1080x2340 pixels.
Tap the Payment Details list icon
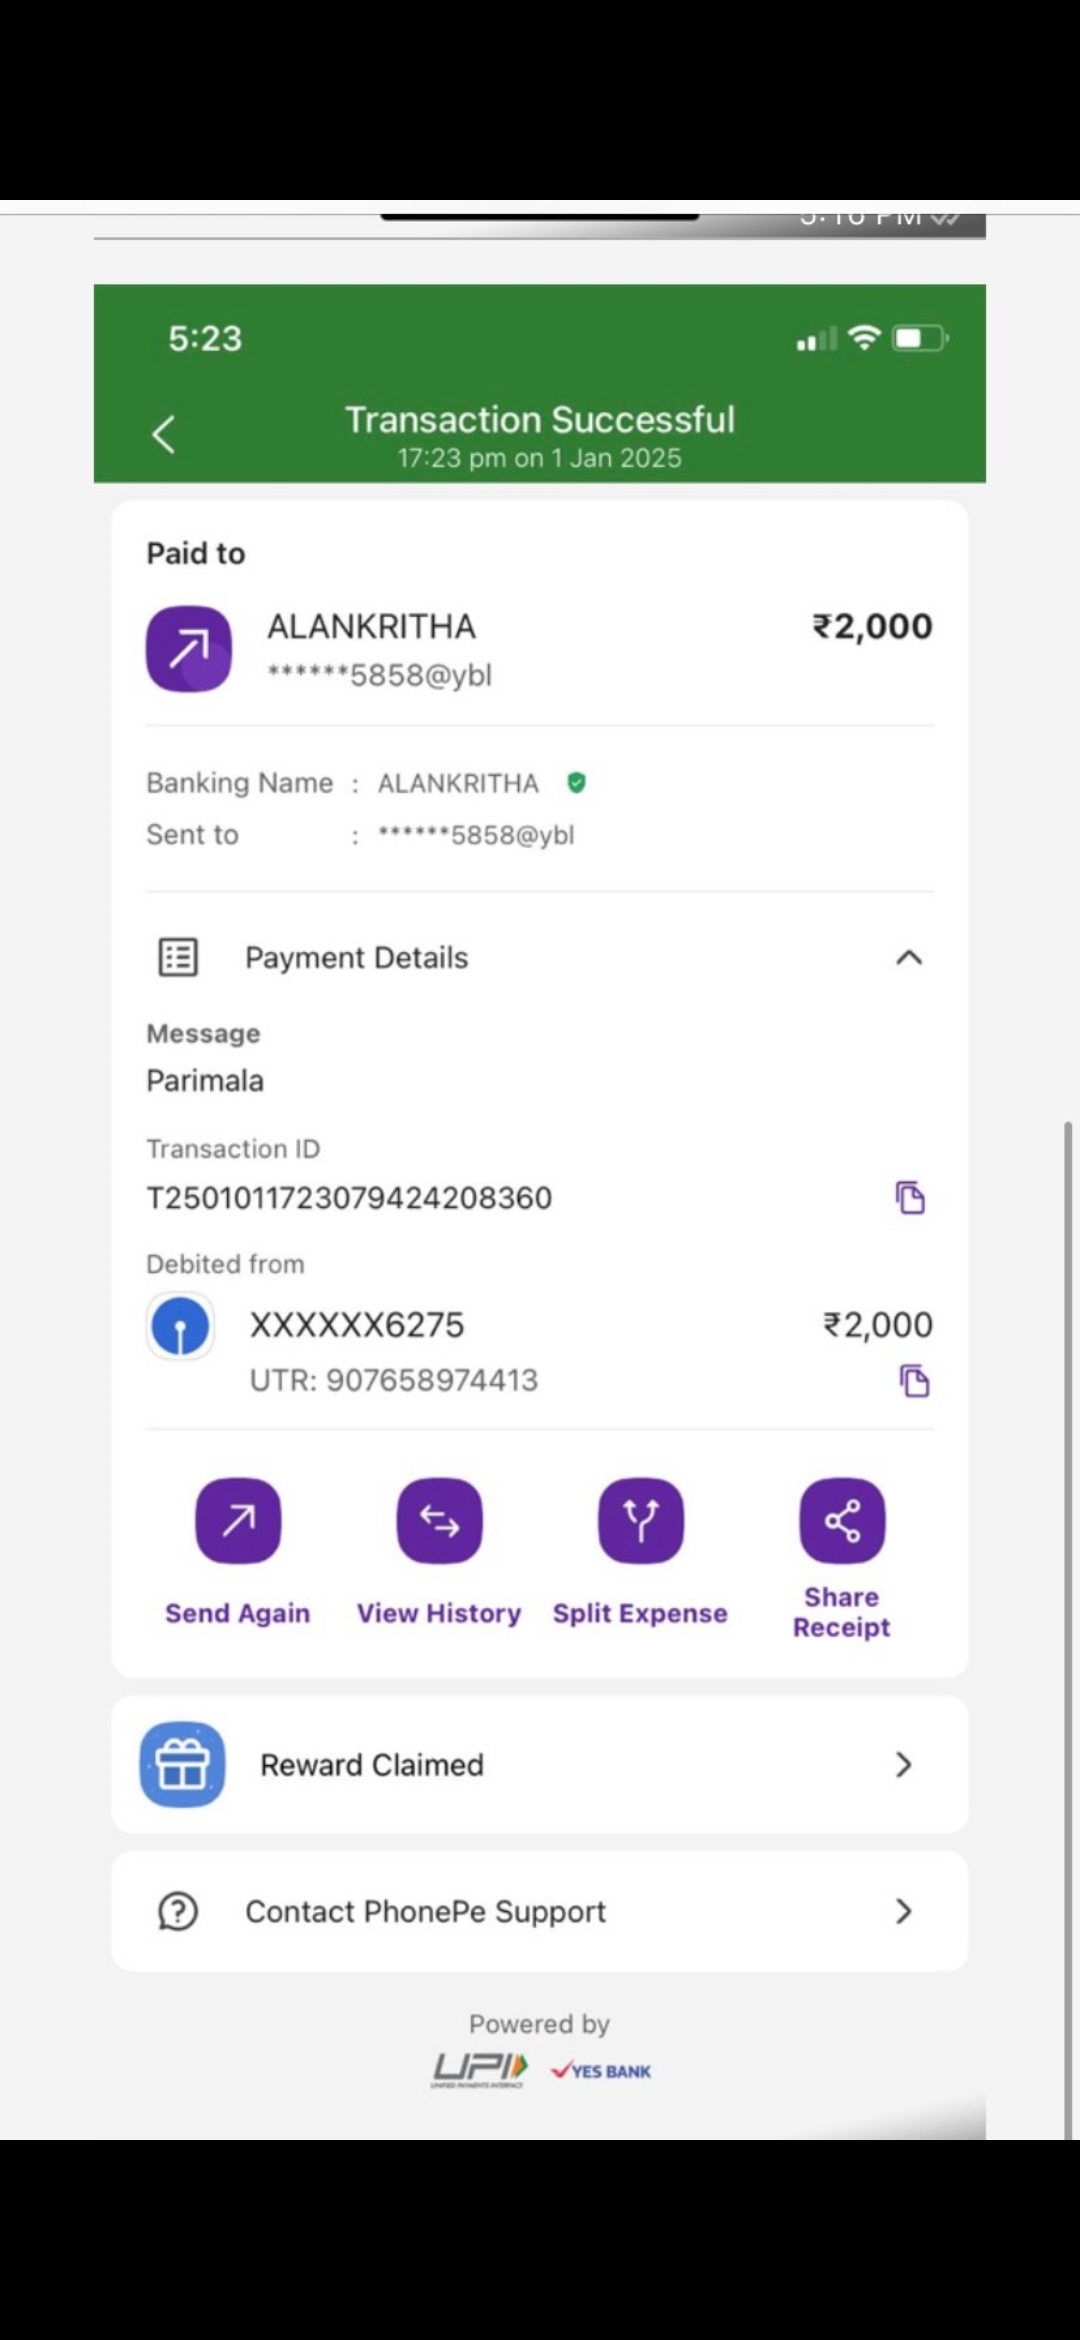click(178, 957)
